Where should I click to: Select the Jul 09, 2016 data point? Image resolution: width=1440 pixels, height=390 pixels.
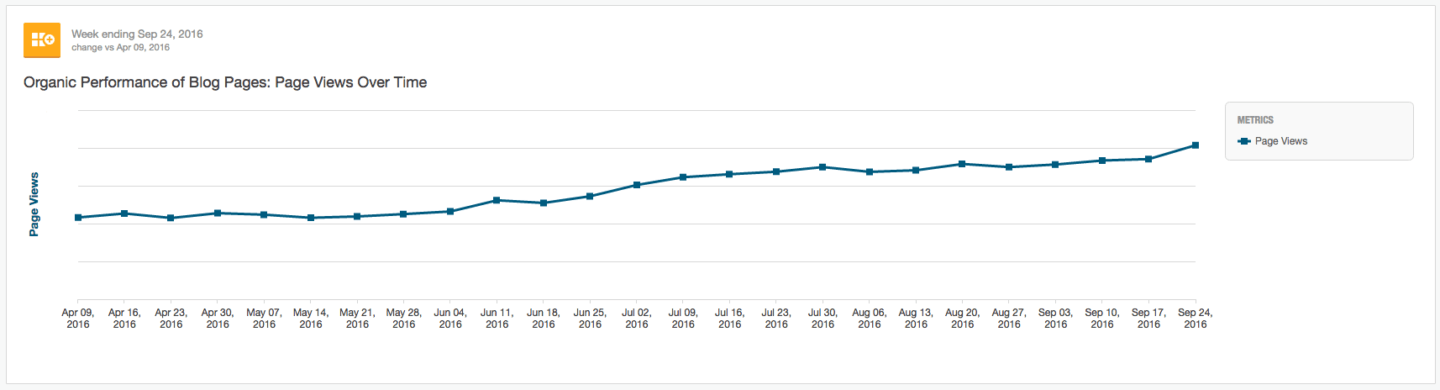point(683,177)
